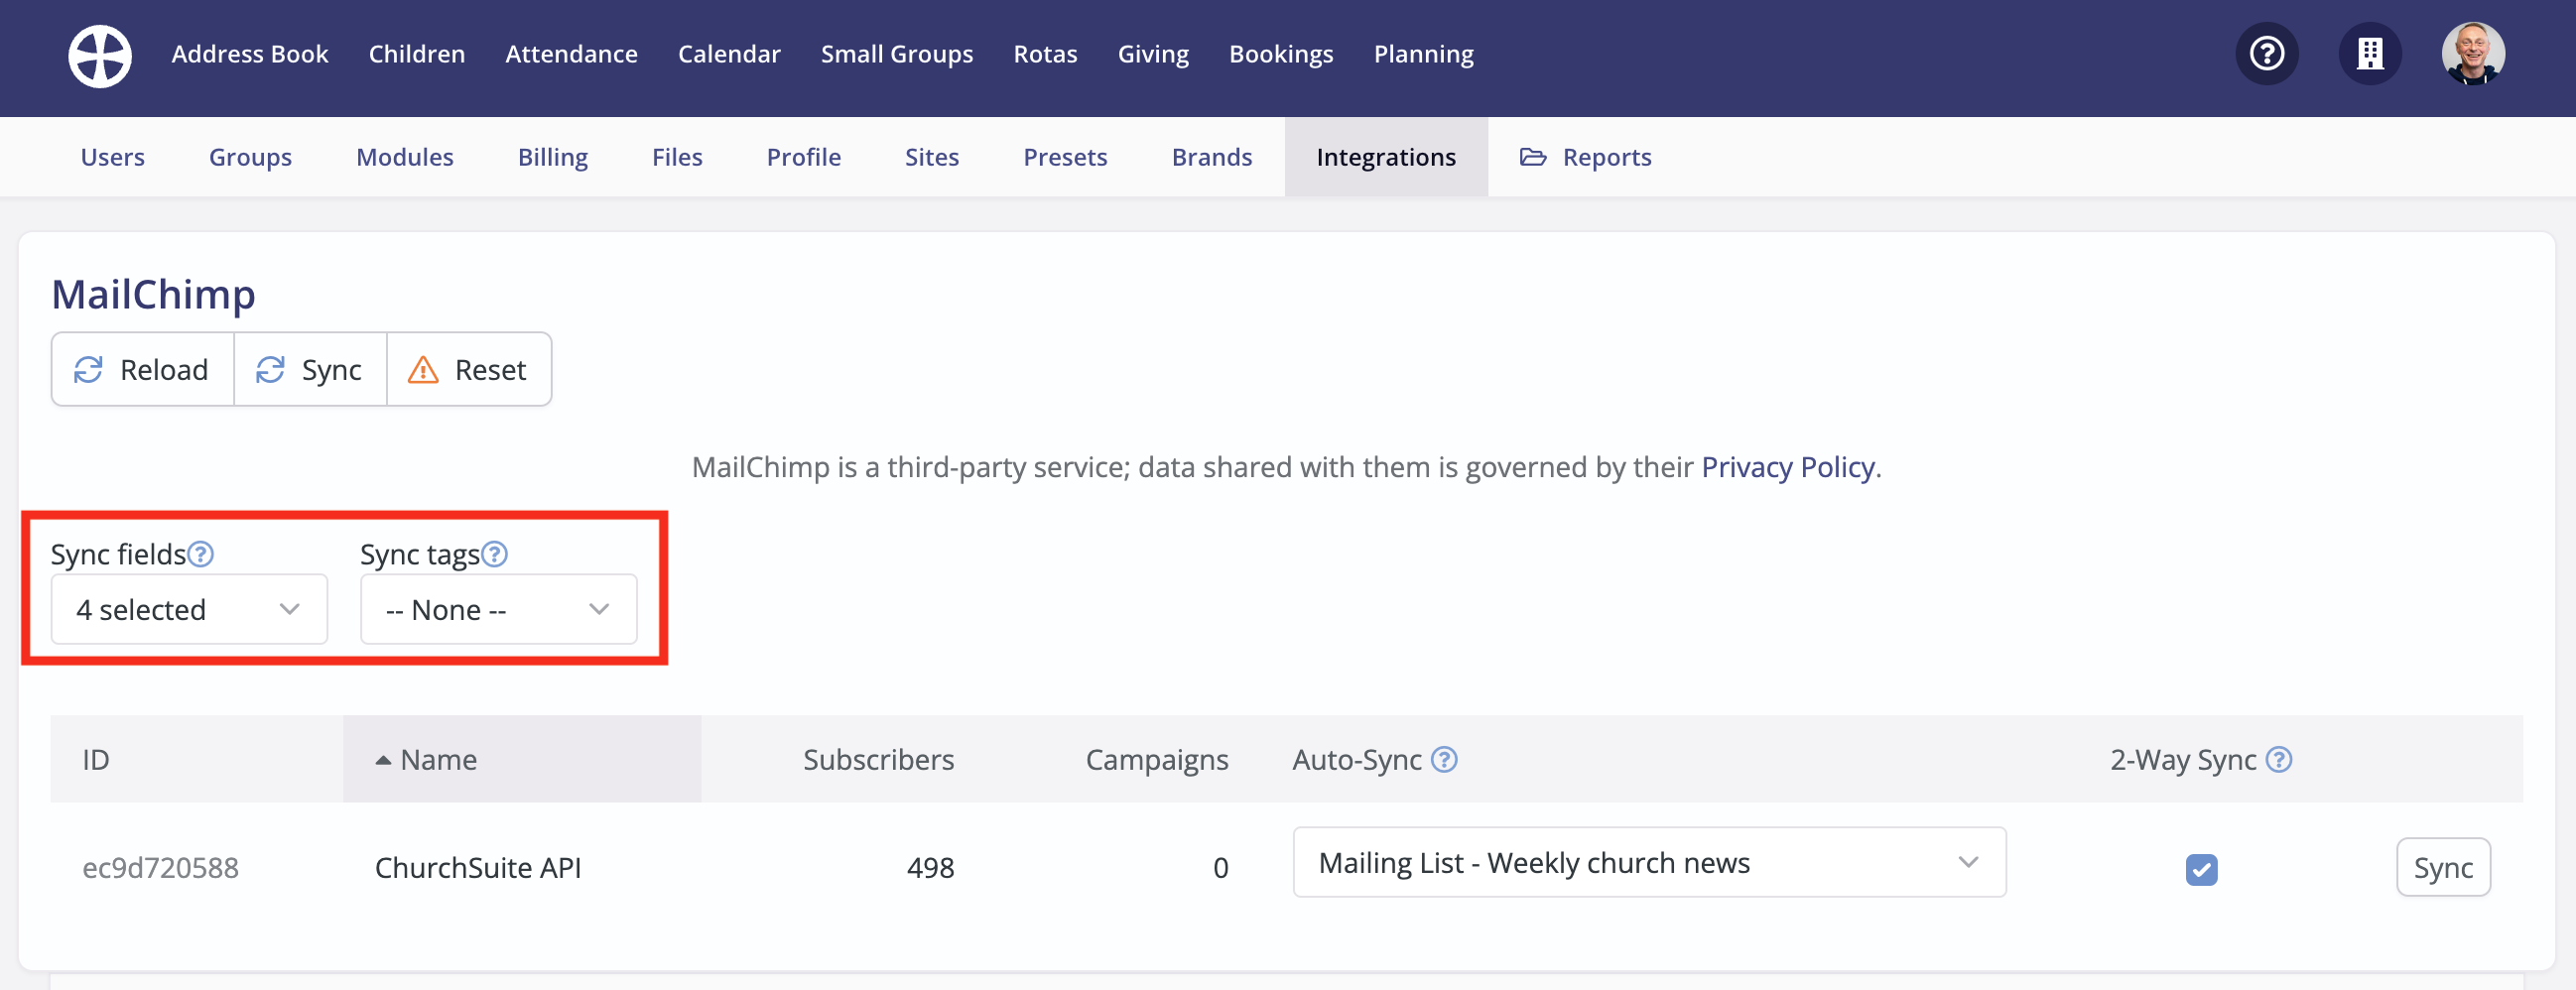Switch to the Sites tab
This screenshot has width=2576, height=990.
point(931,157)
